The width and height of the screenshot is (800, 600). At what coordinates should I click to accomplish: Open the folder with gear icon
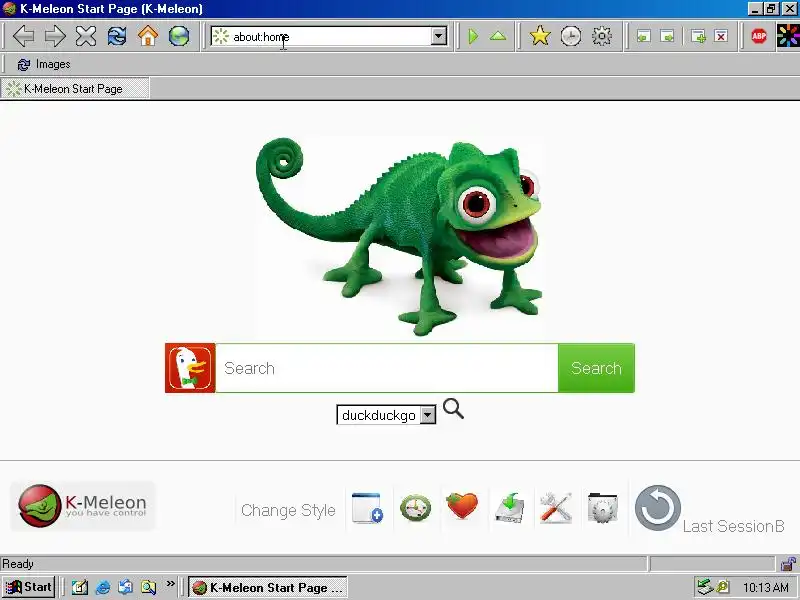[x=603, y=508]
